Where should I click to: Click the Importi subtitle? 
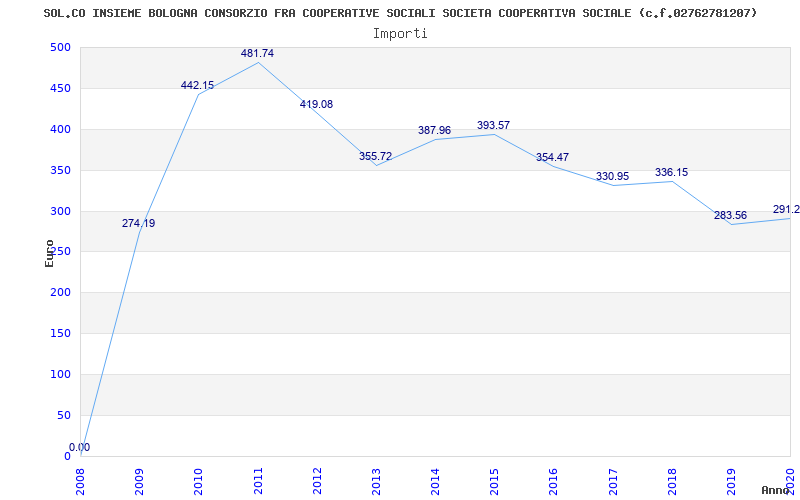[x=400, y=34]
